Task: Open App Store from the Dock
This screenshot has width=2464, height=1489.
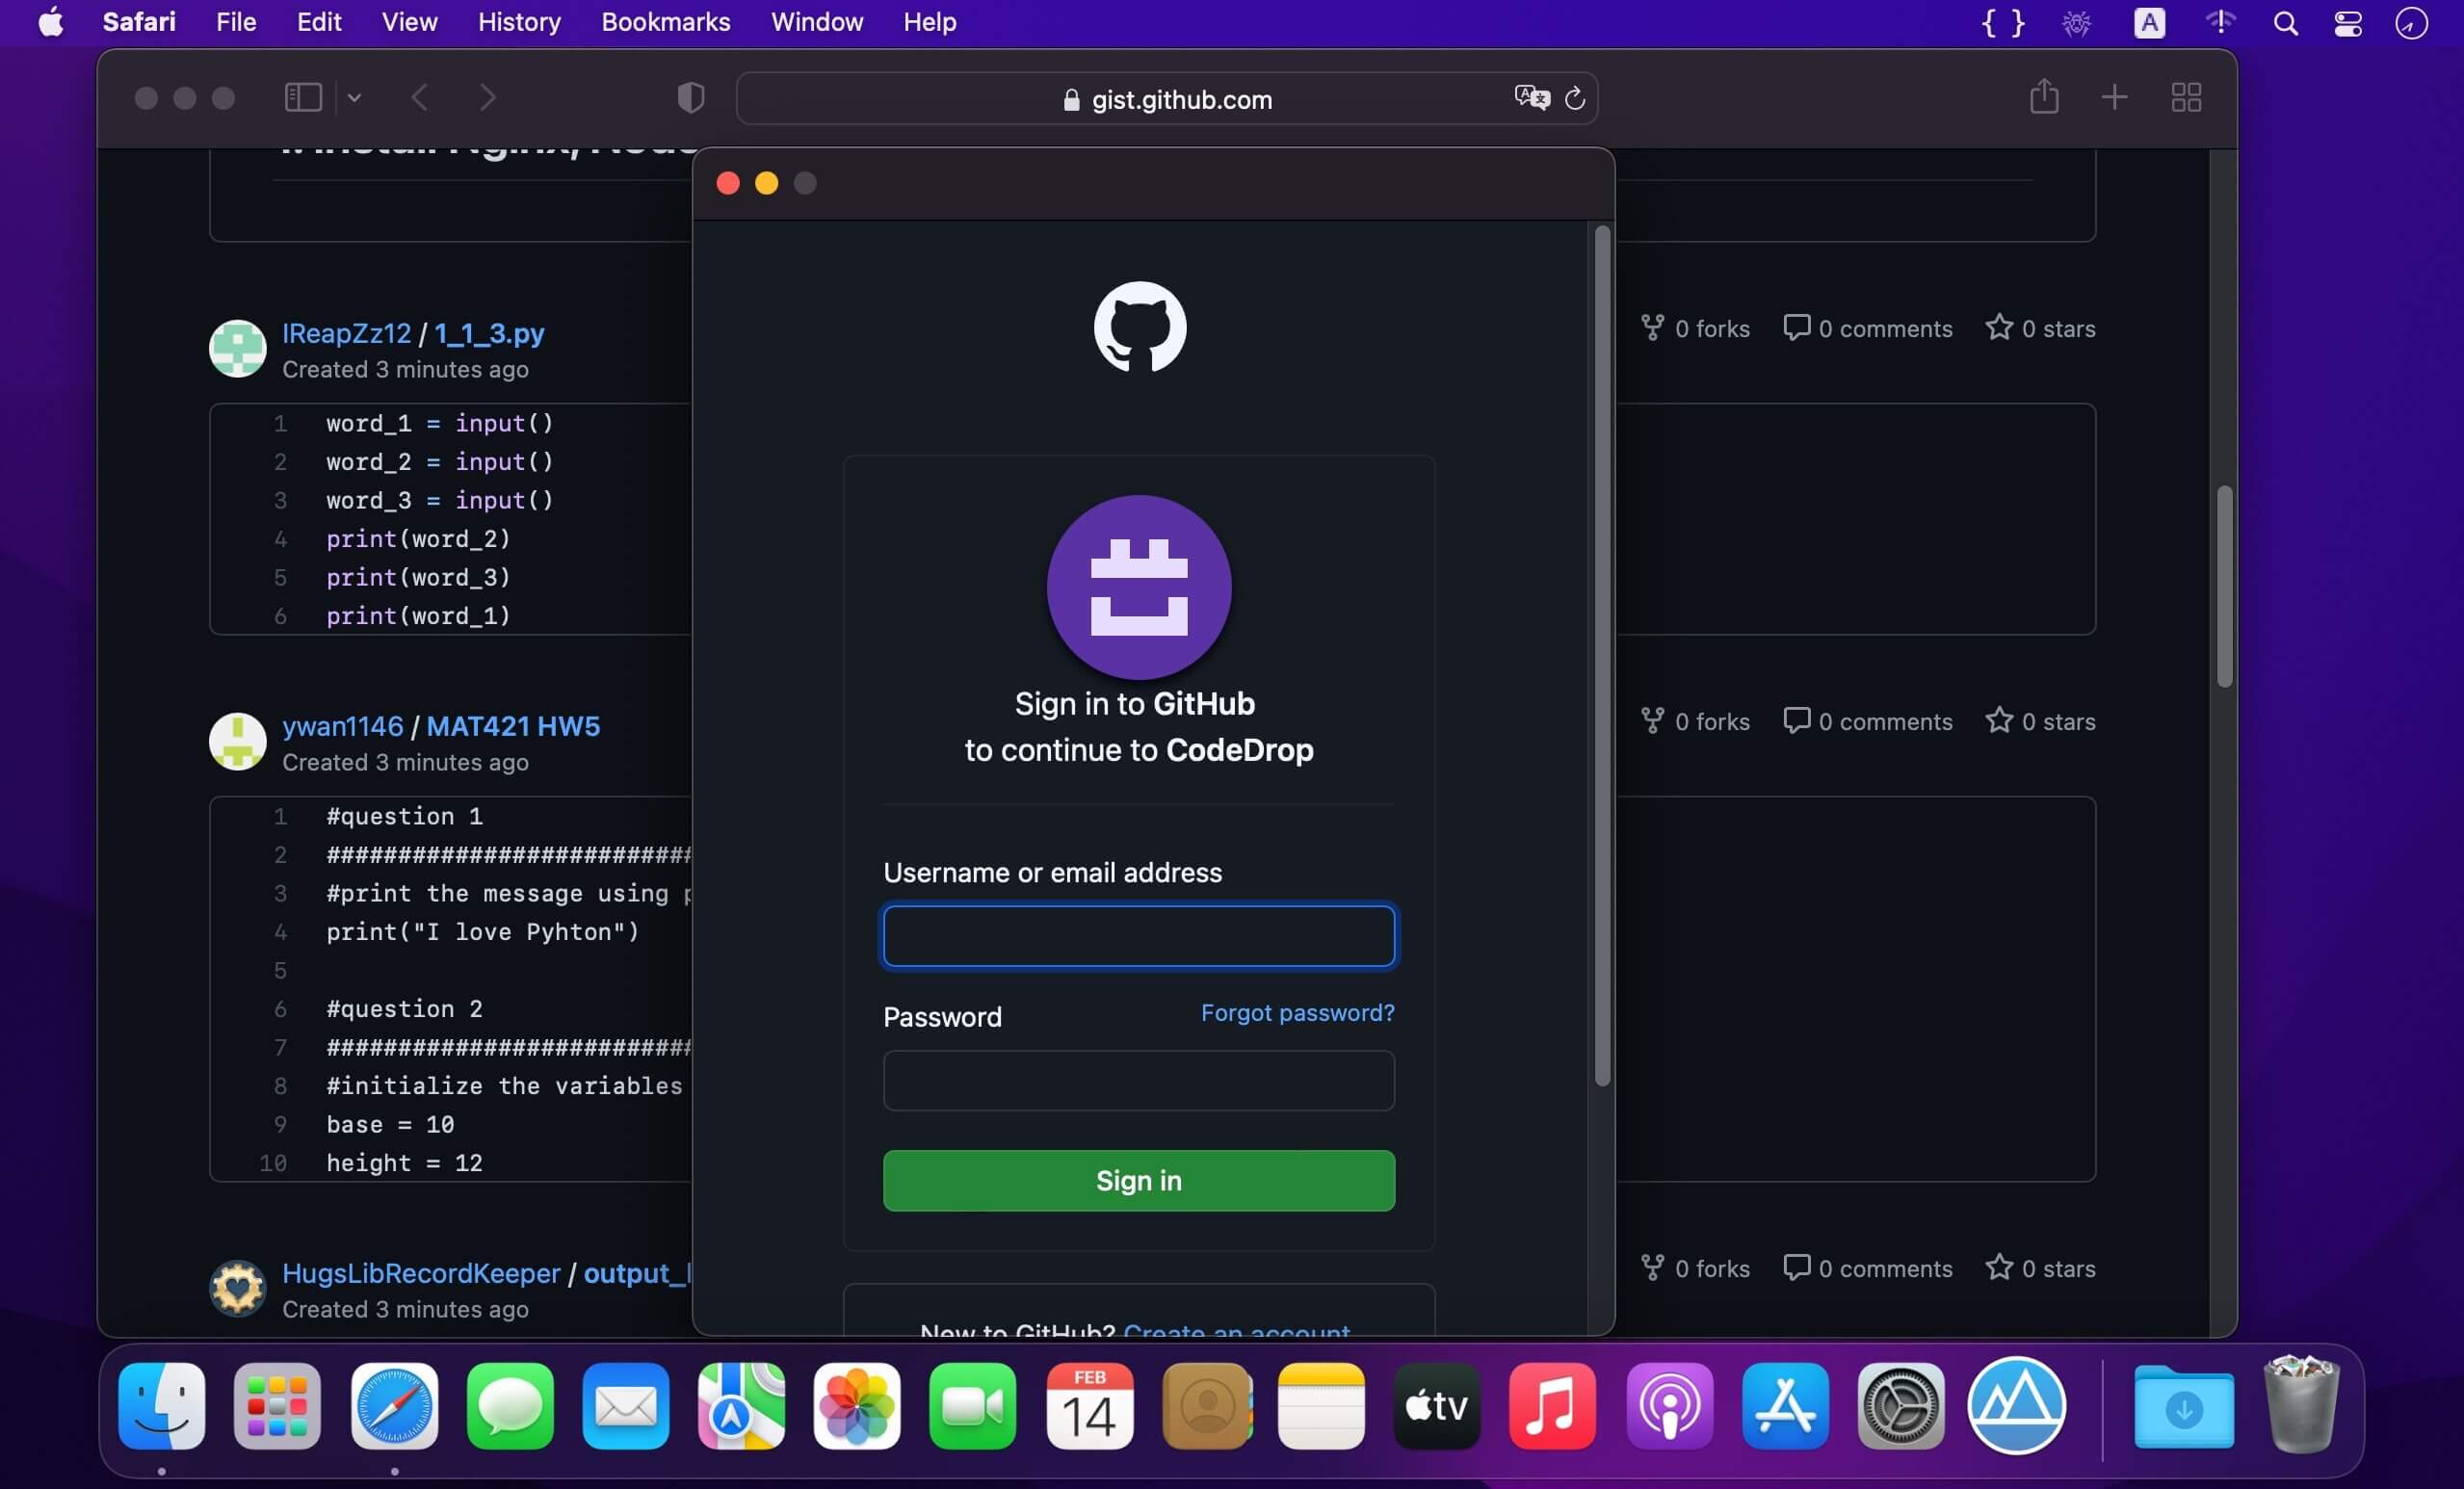Action: pyautogui.click(x=1785, y=1405)
